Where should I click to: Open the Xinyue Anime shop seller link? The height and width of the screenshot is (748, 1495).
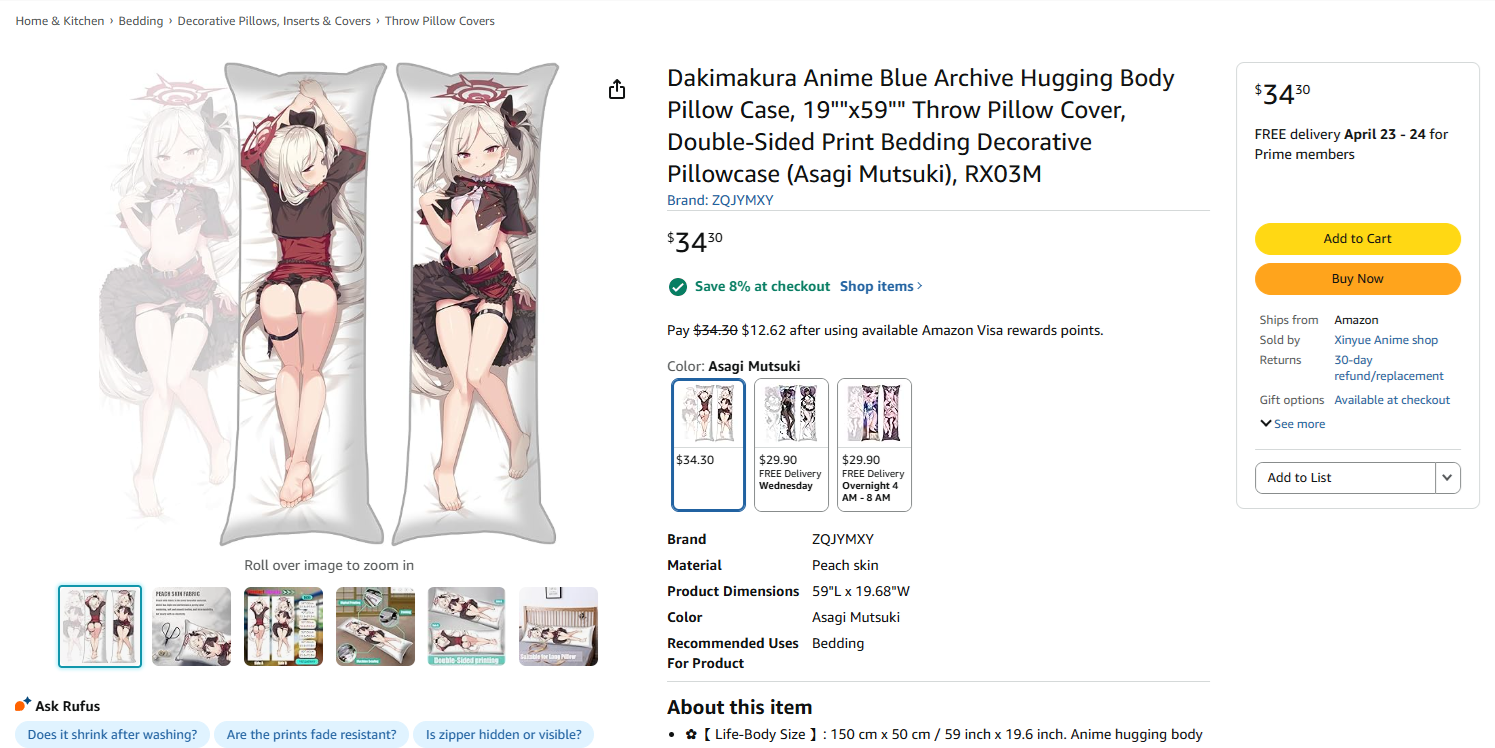(1386, 340)
